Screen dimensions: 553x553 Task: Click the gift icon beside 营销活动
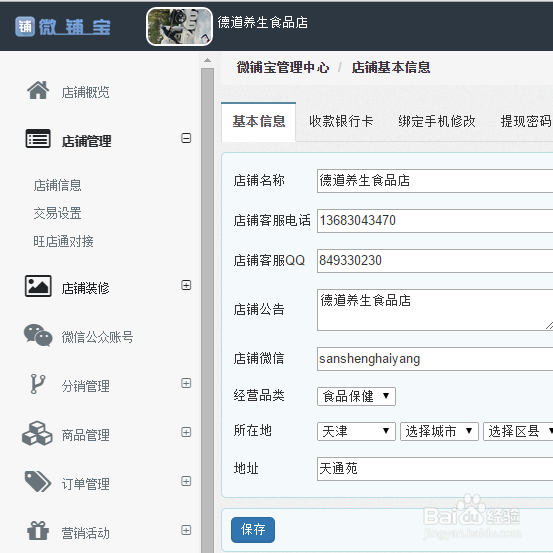(x=38, y=530)
